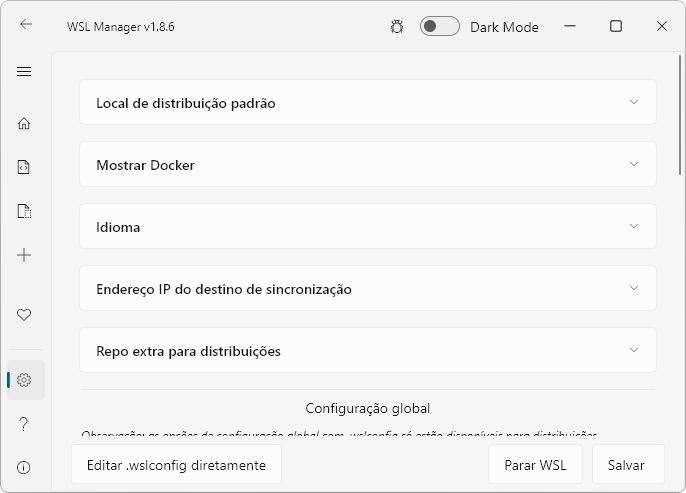Open the hamburger navigation menu
The height and width of the screenshot is (493, 686).
pos(24,71)
